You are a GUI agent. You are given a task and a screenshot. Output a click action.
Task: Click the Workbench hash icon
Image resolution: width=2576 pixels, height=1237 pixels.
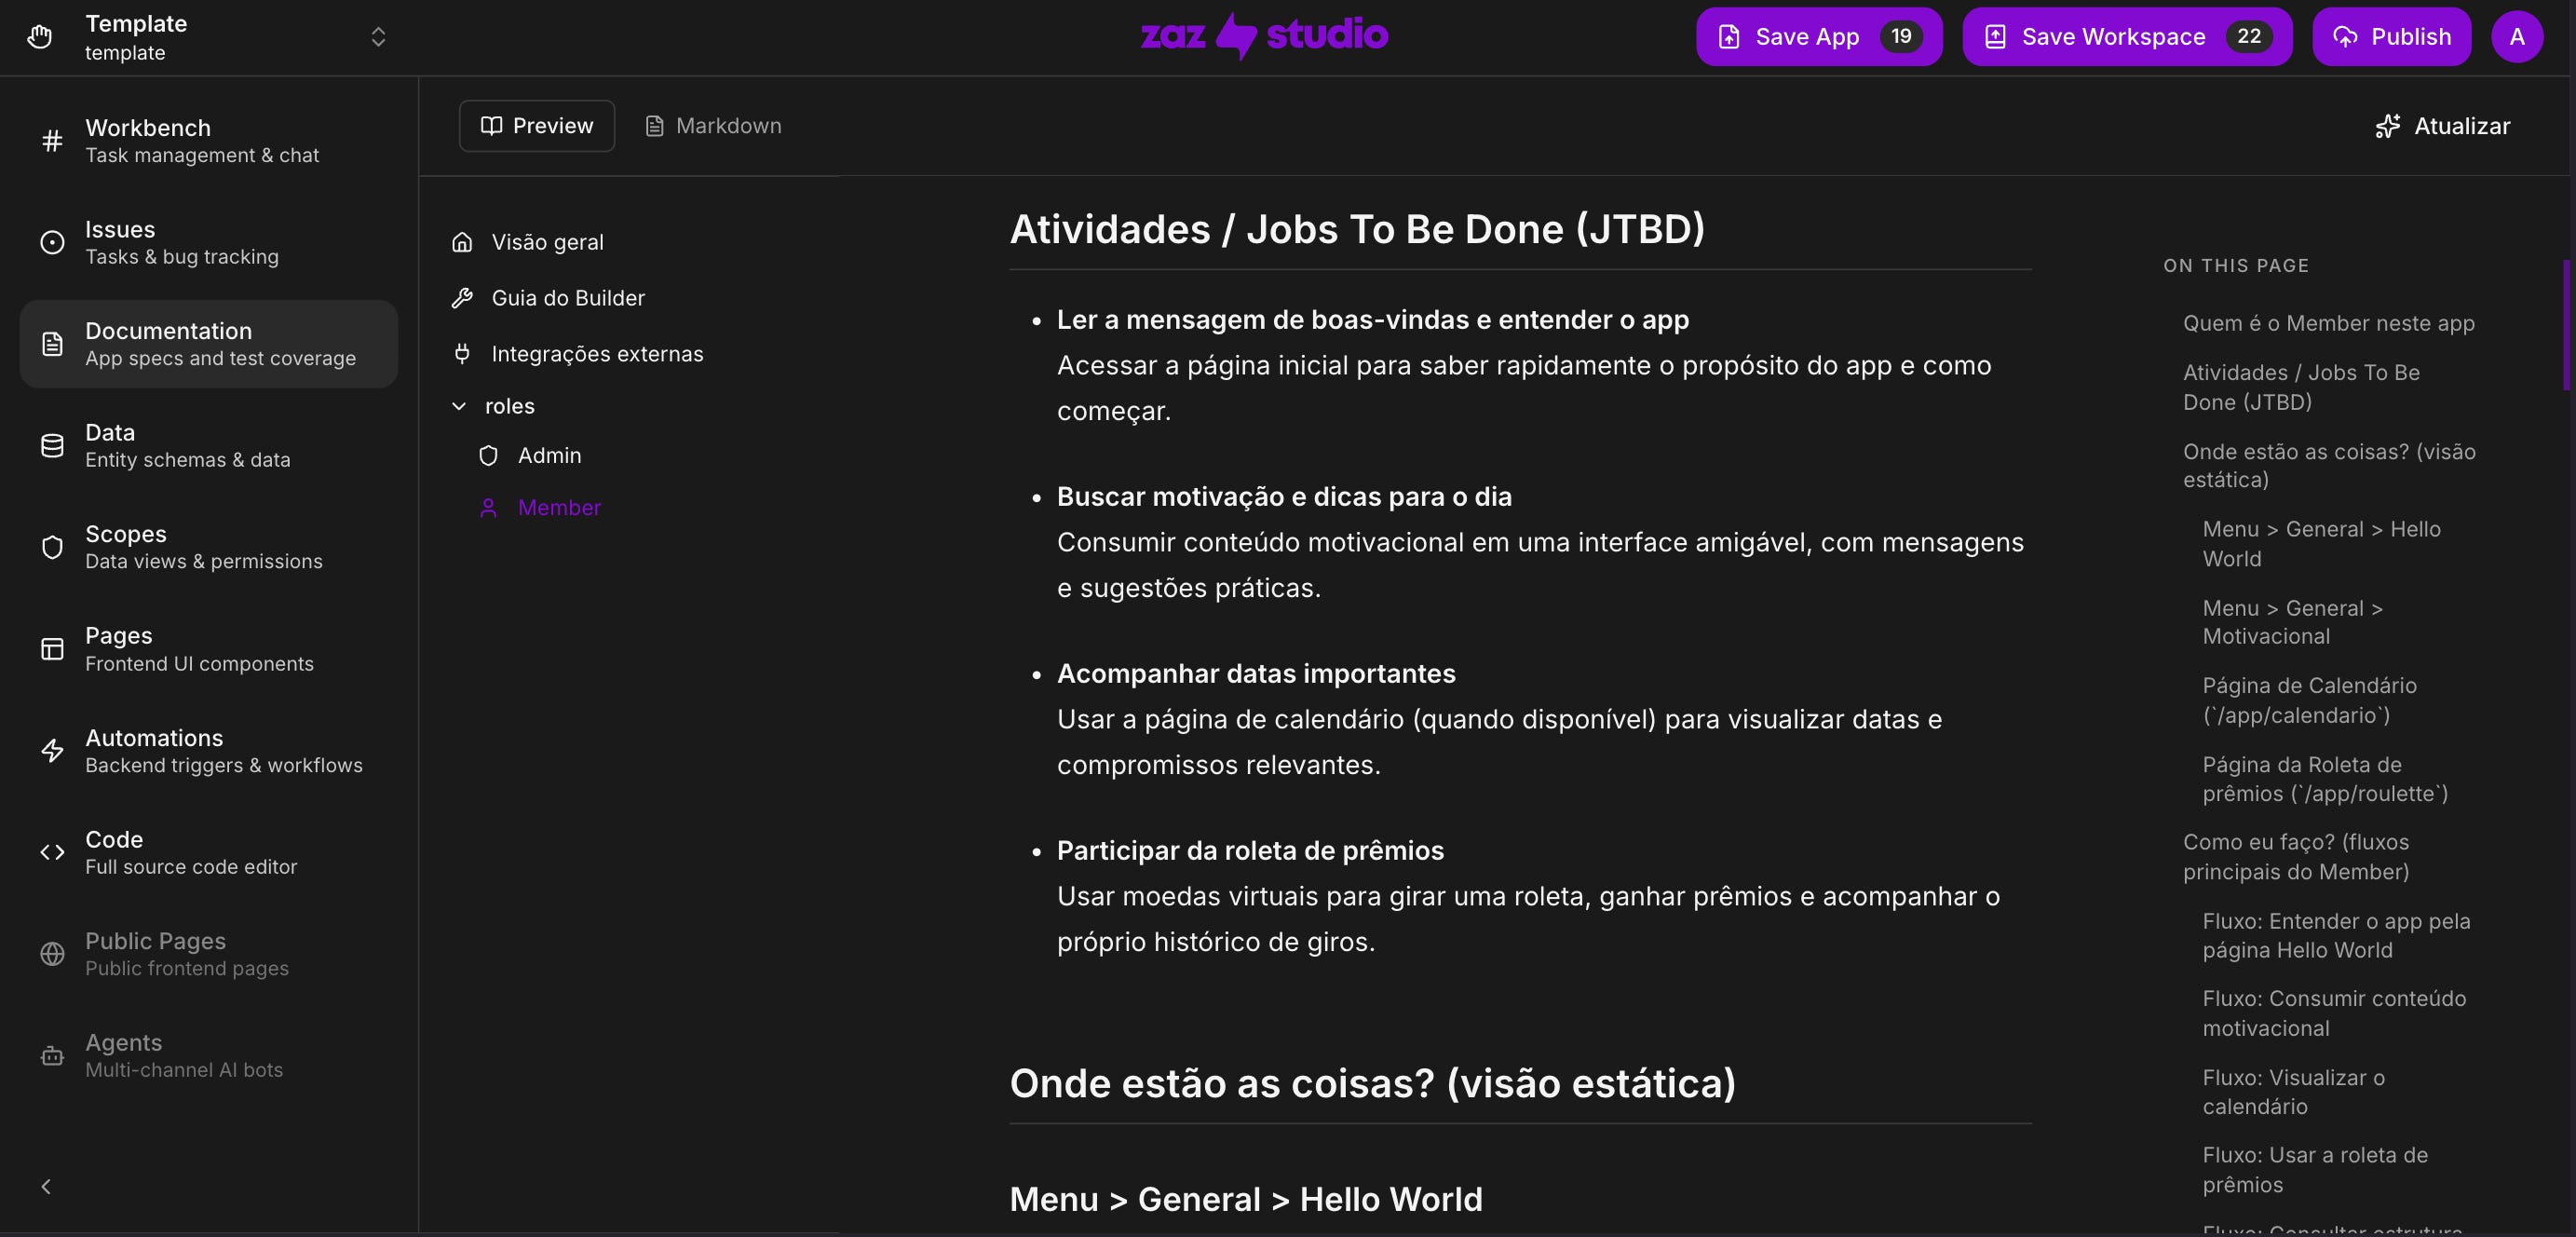click(52, 141)
